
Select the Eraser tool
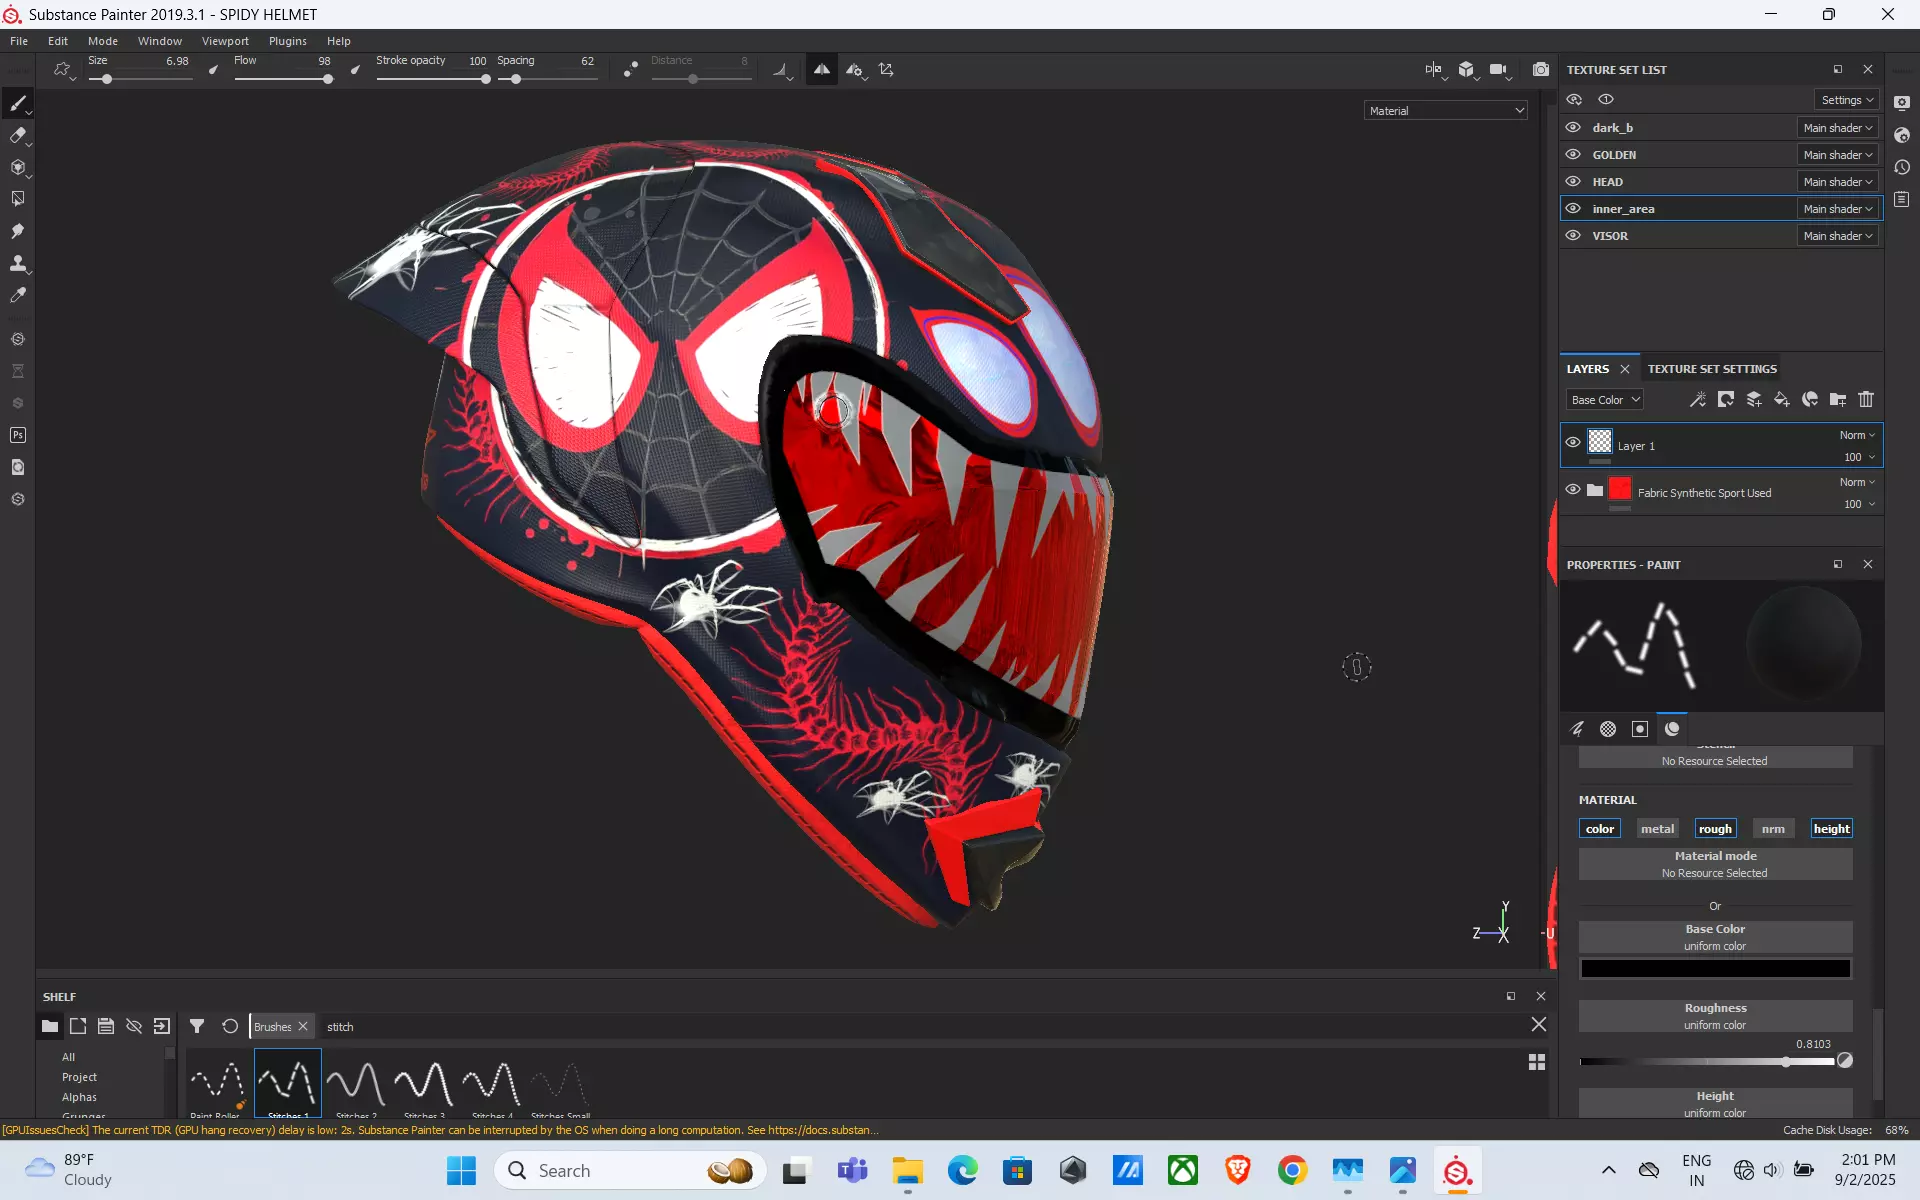pos(18,136)
